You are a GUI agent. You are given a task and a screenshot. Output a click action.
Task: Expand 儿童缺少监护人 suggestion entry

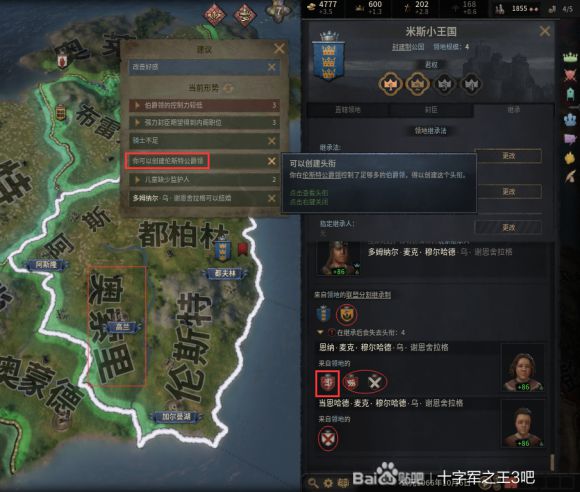point(204,180)
